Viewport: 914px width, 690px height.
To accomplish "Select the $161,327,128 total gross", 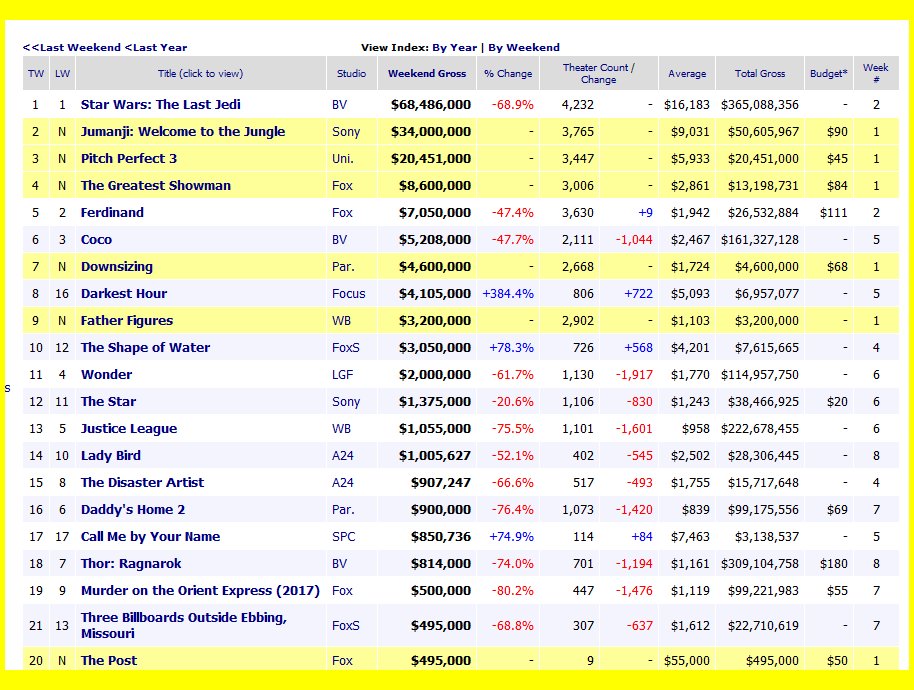I will (x=760, y=240).
